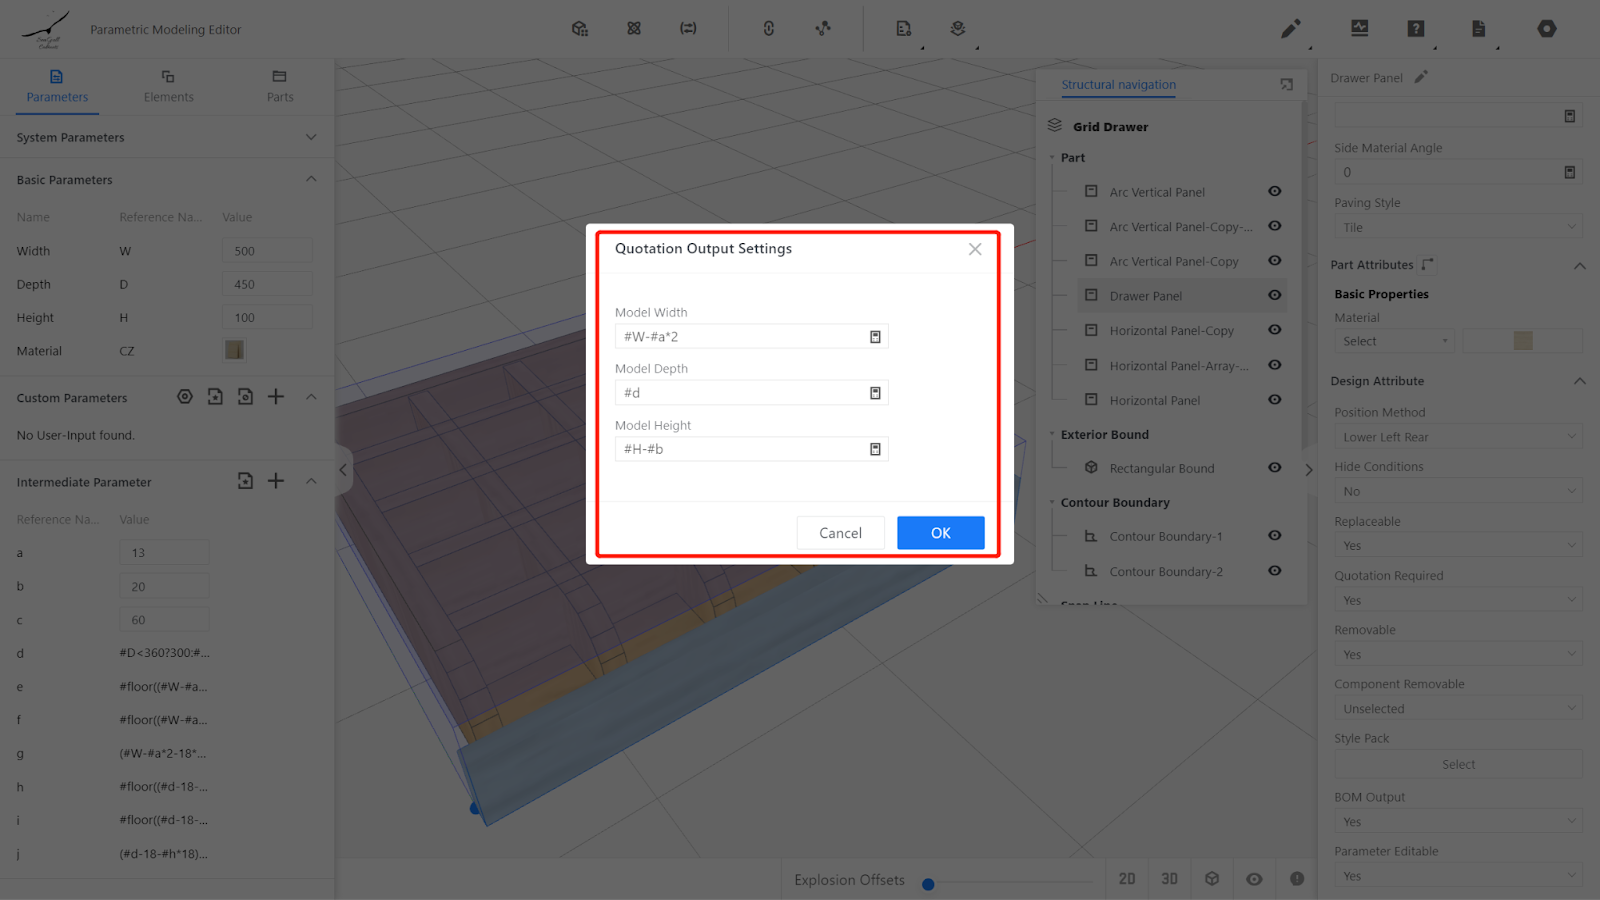Viewport: 1600px width, 900px height.
Task: Click the Model Depth input field
Action: (x=740, y=393)
